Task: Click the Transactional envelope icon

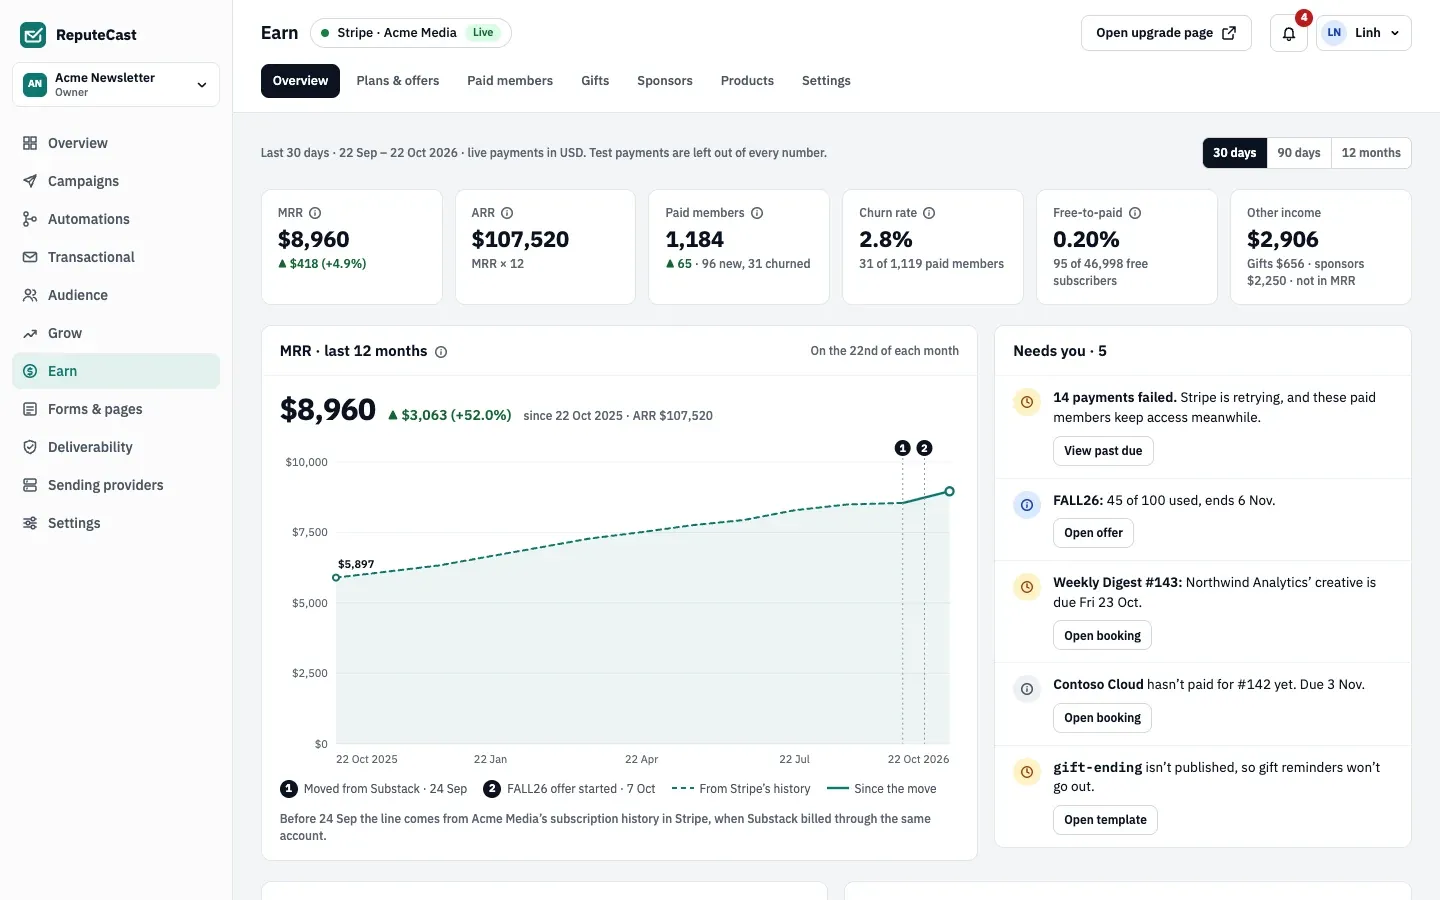Action: [x=30, y=257]
